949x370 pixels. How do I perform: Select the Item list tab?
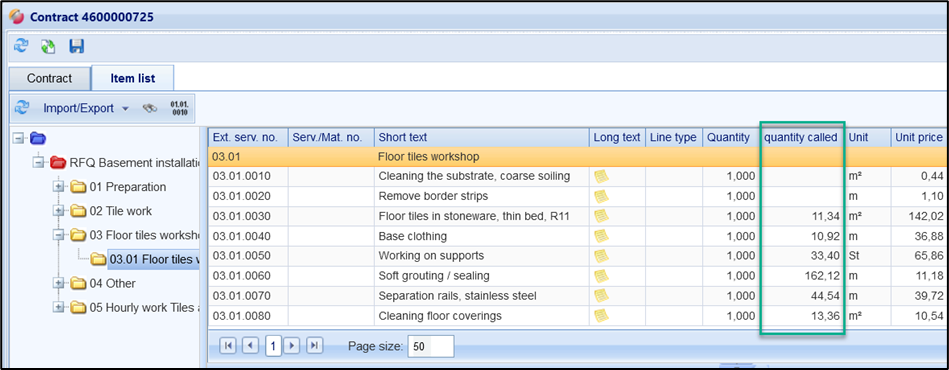coord(133,78)
